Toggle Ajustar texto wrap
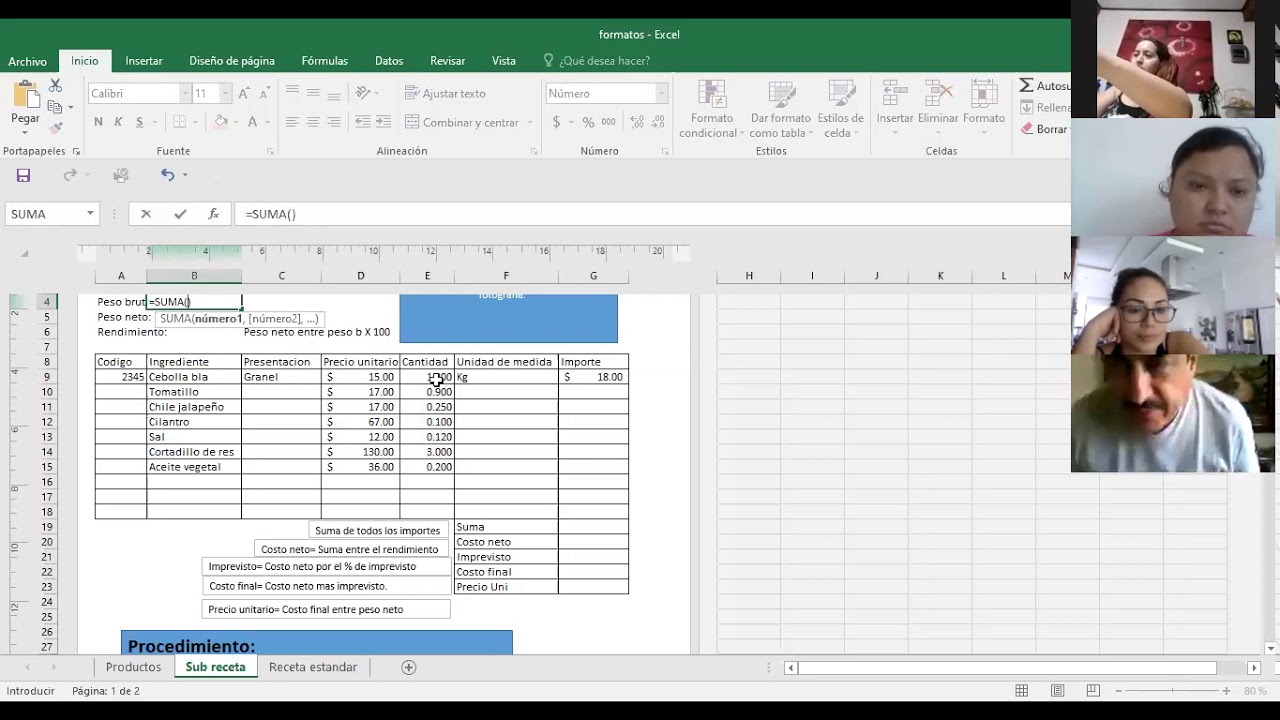1280x720 pixels. [x=445, y=93]
